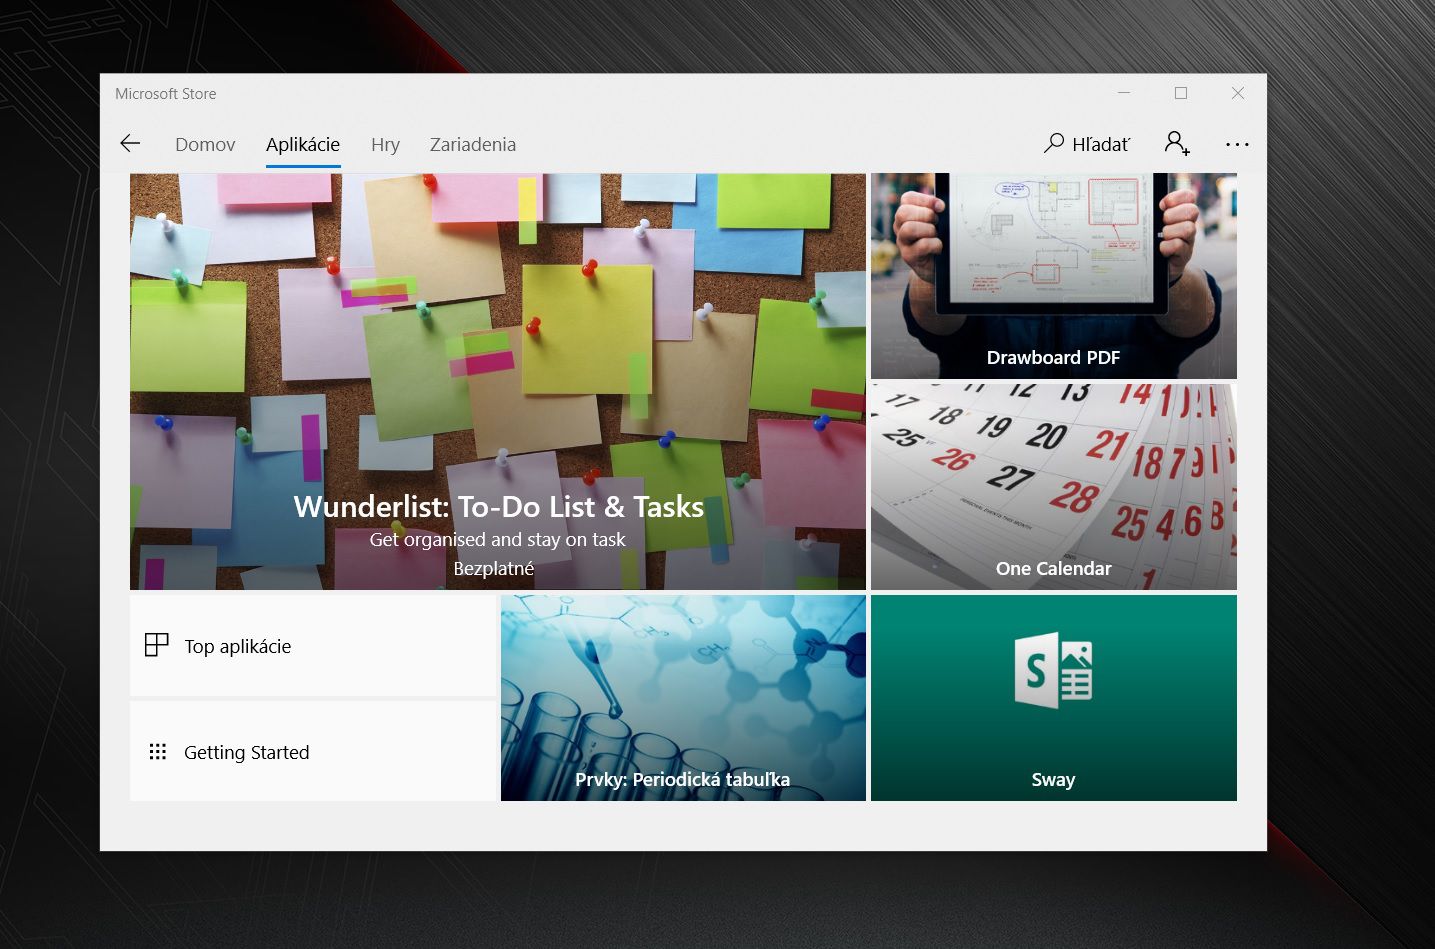Screen dimensions: 1435x949
Task: Click the Top aplikácie grid icon
Action: (157, 645)
